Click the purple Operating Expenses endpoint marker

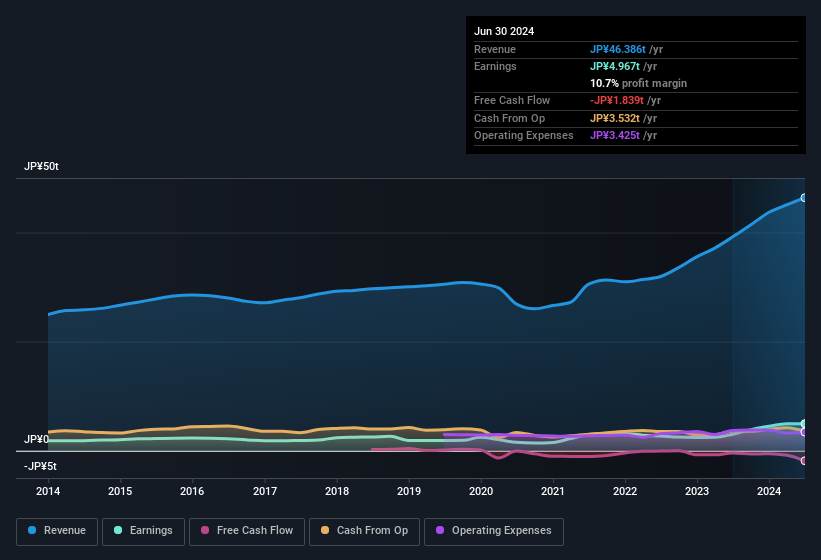point(804,432)
